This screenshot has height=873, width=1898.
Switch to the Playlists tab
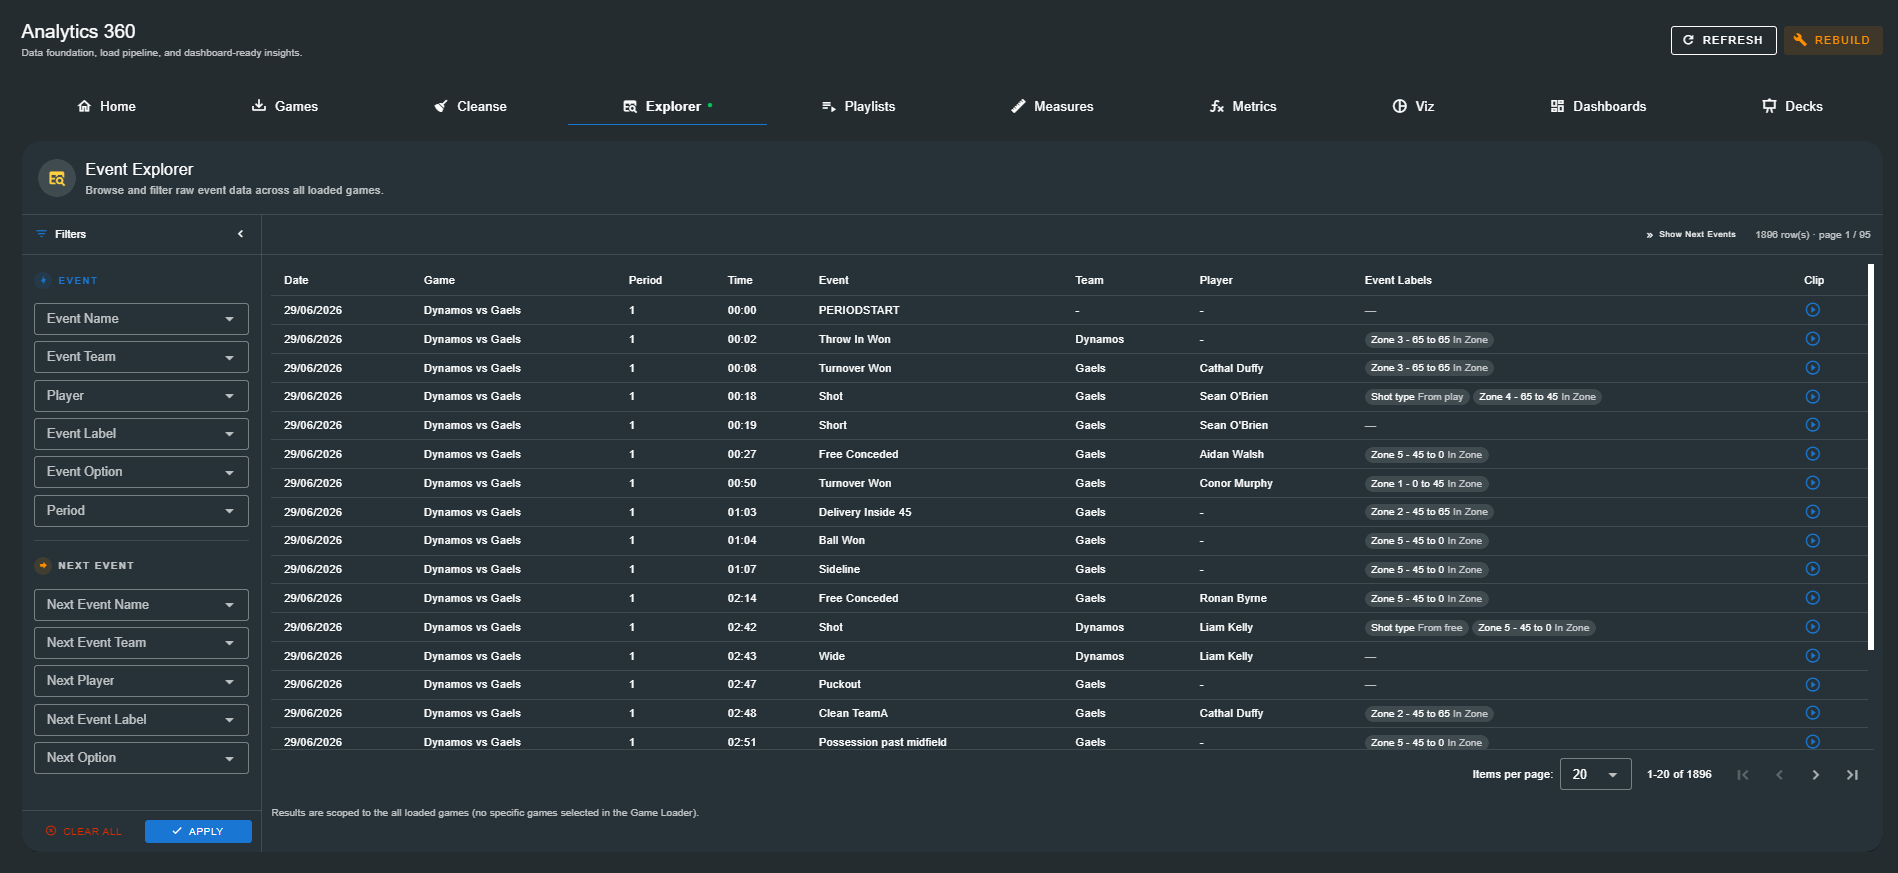858,106
